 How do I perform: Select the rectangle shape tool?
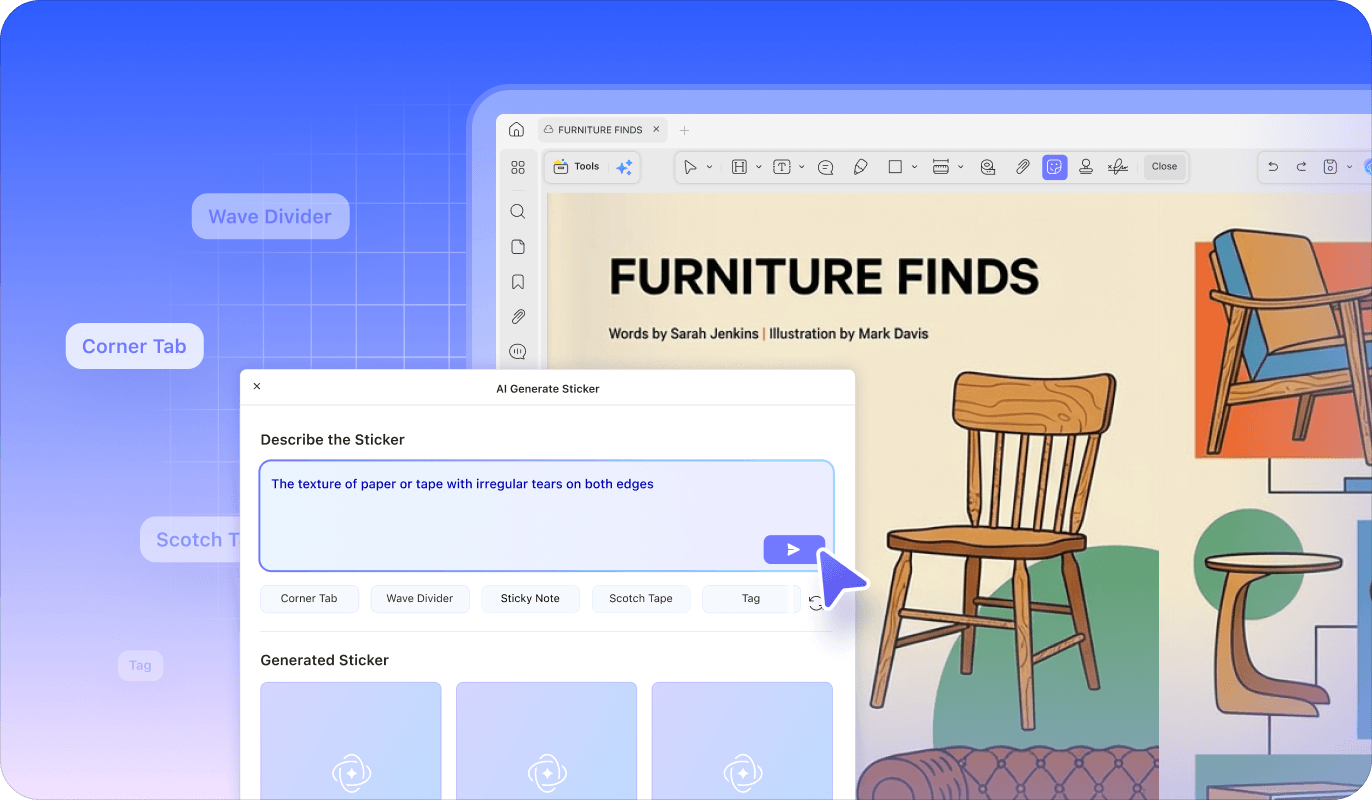(x=895, y=167)
